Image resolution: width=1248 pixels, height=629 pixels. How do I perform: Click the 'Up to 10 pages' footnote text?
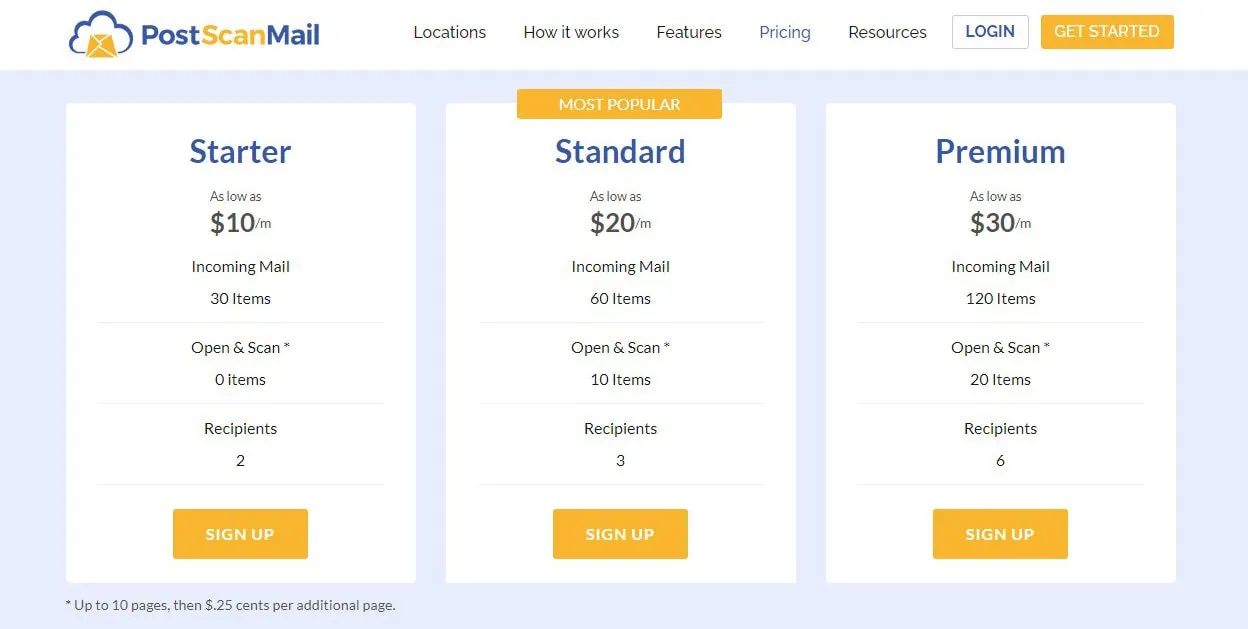(x=230, y=605)
